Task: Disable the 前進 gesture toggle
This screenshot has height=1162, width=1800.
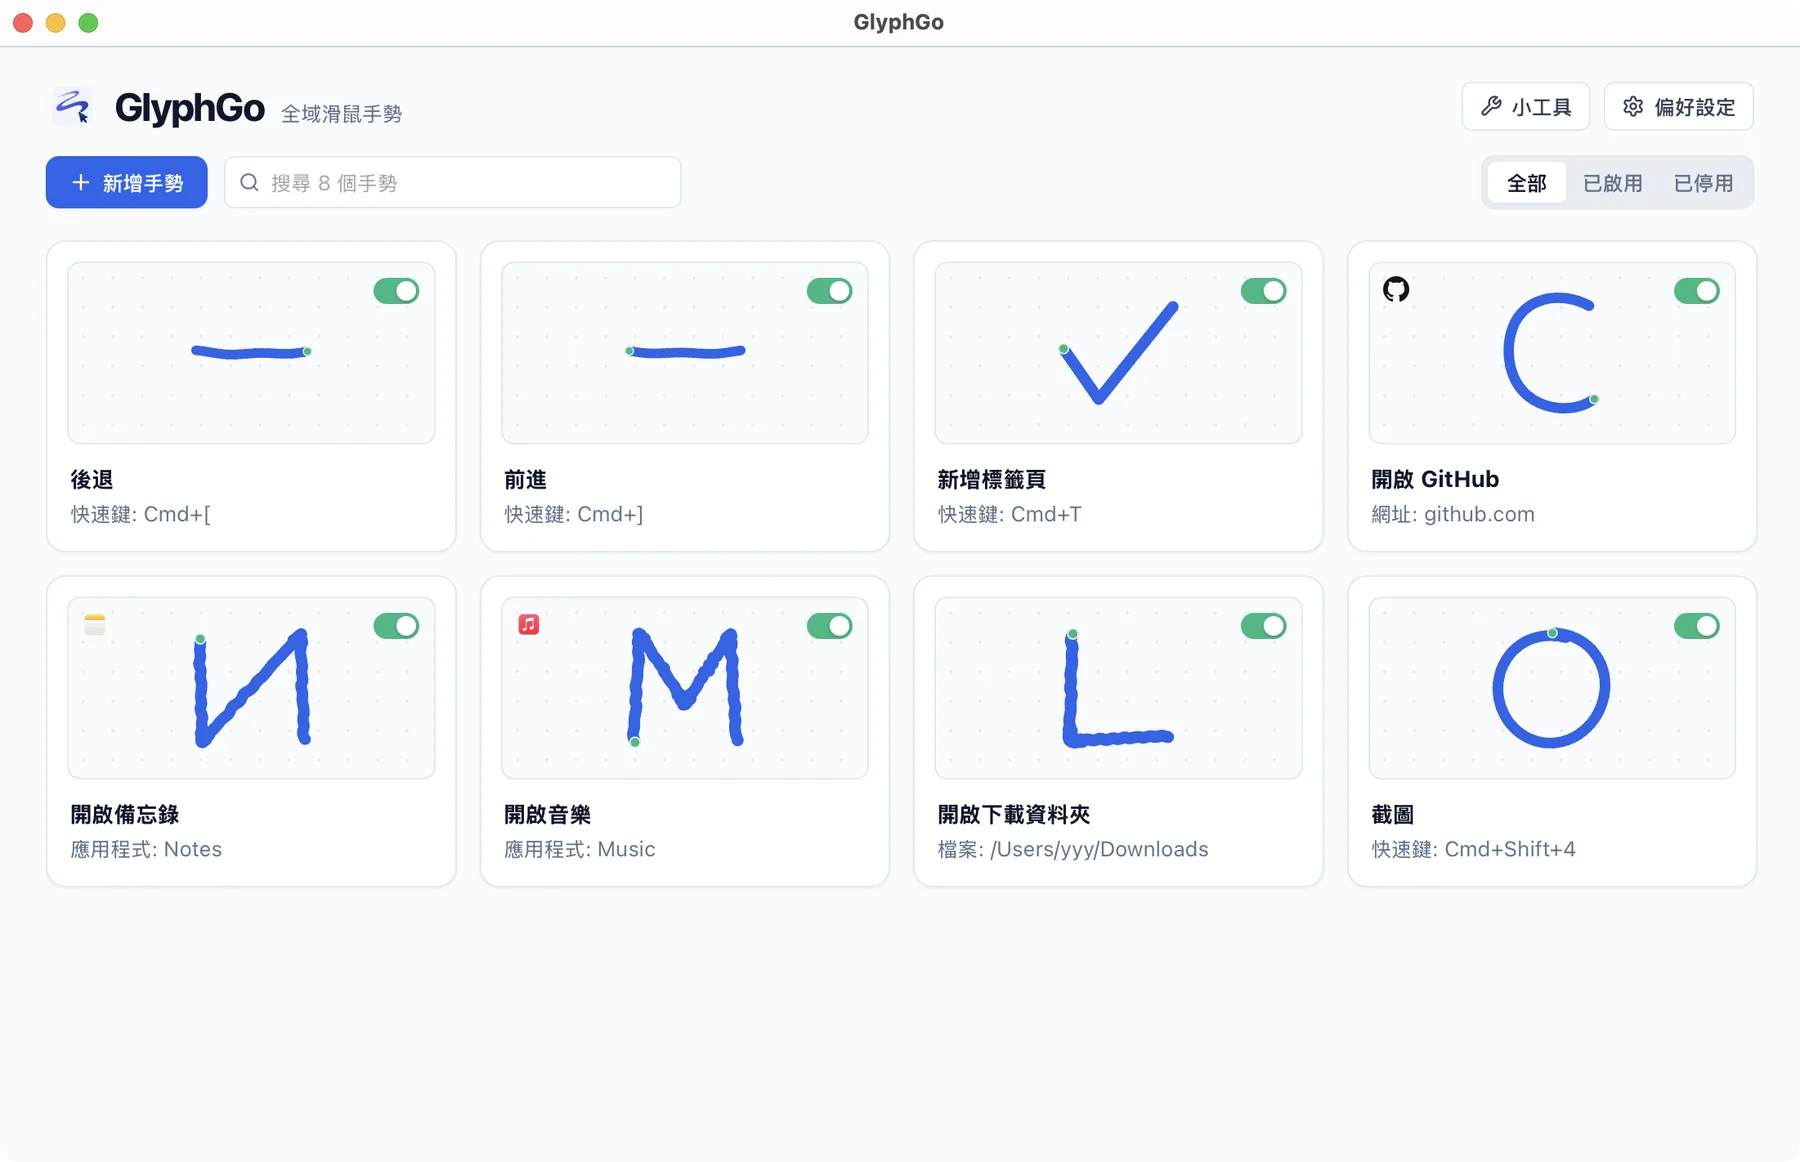Action: pos(830,291)
